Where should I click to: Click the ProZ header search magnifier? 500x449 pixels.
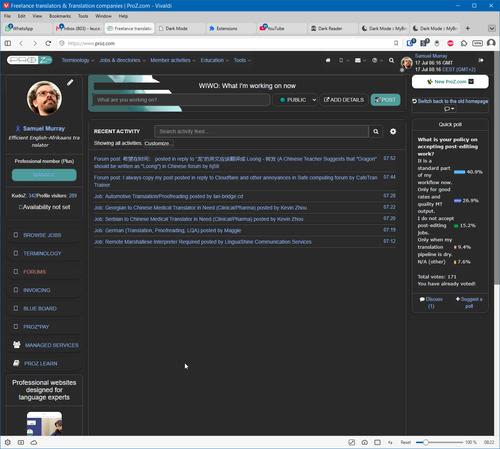391,60
